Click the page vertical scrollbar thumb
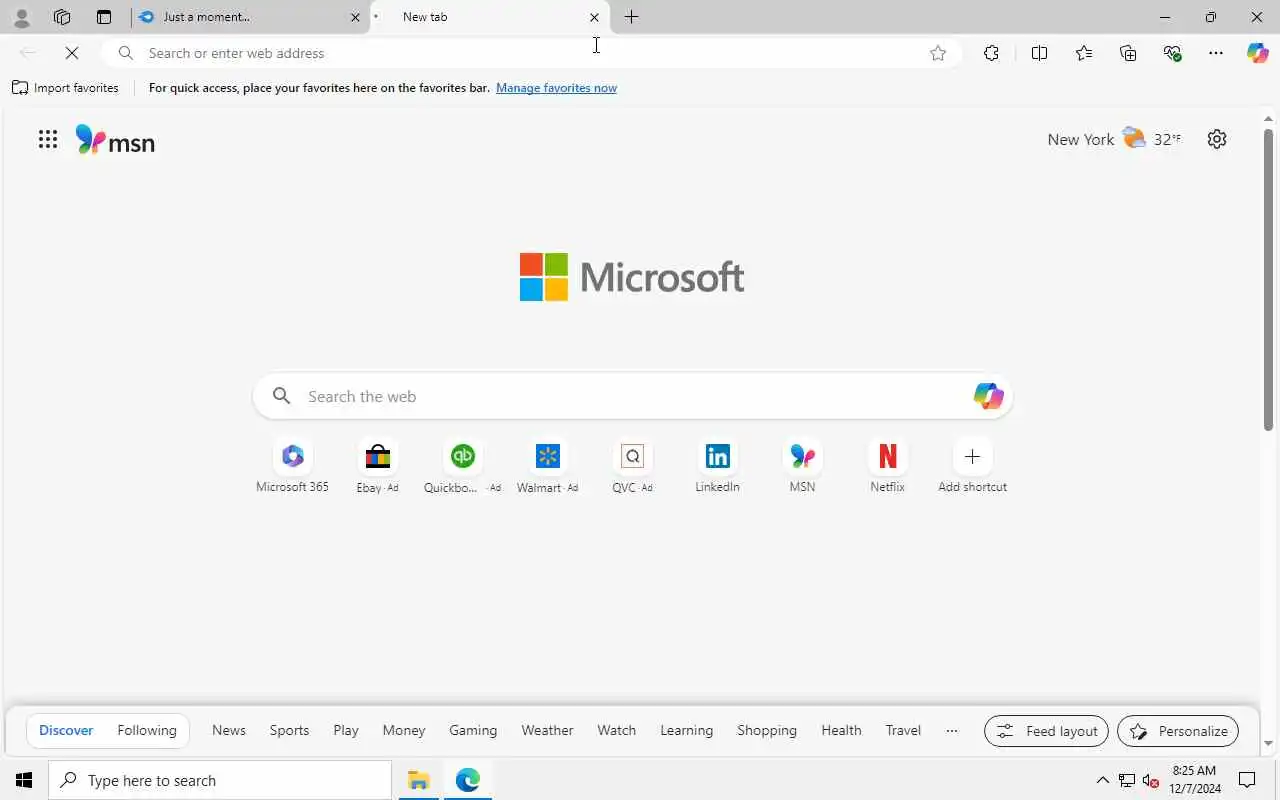Image resolution: width=1280 pixels, height=800 pixels. 1268,280
